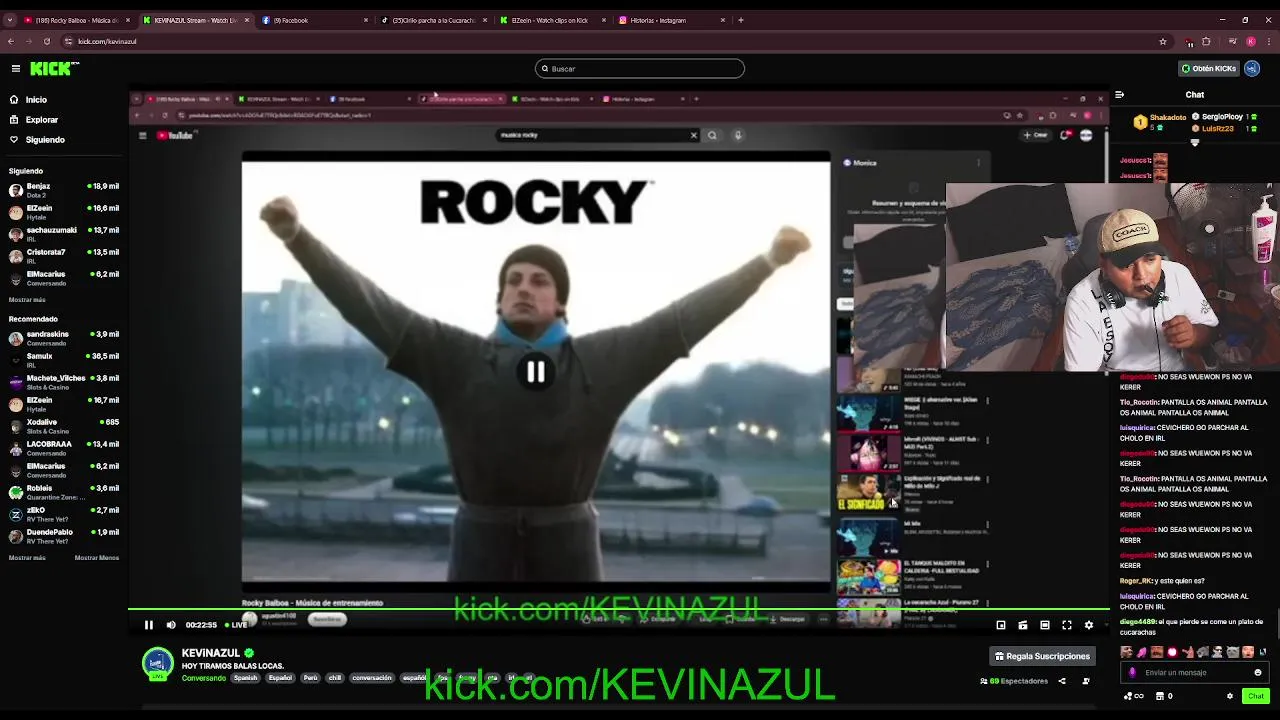Open recommended channel Samulx
The height and width of the screenshot is (720, 1280).
click(64, 360)
